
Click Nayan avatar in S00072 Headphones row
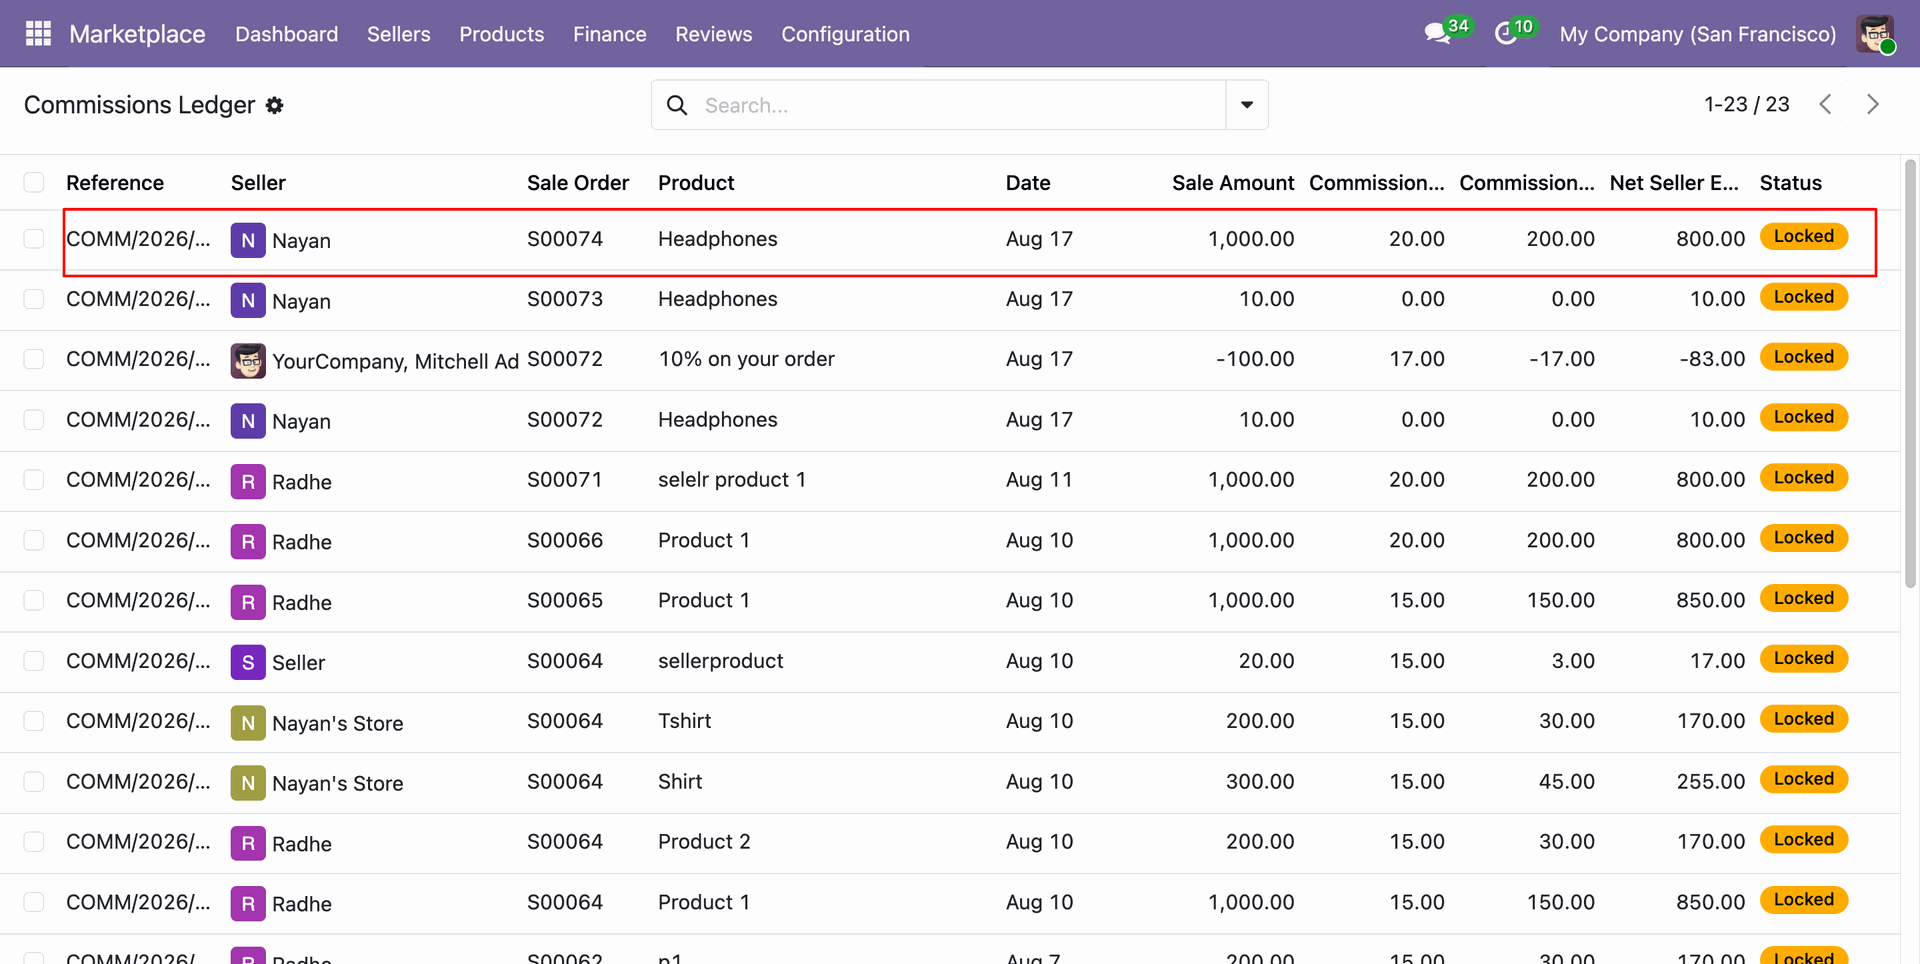click(248, 421)
